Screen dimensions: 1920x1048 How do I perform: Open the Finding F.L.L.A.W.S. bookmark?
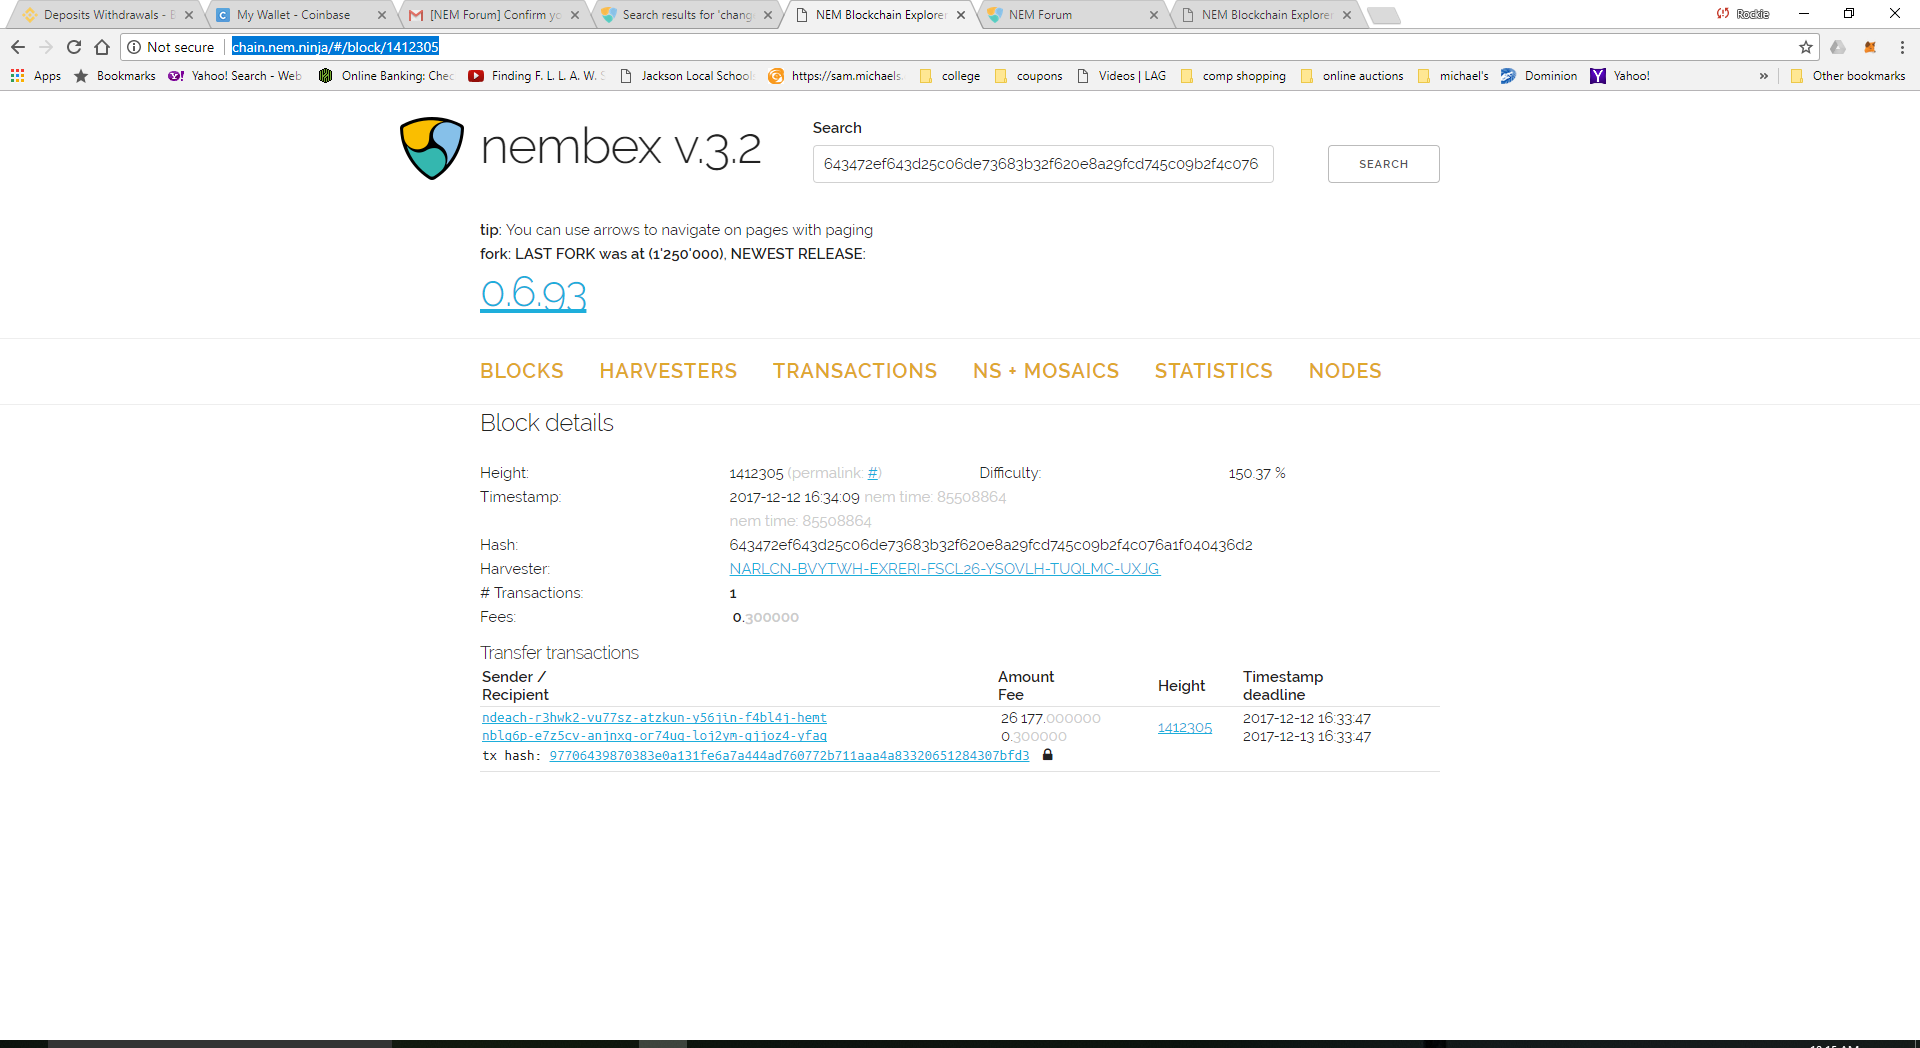click(x=536, y=76)
